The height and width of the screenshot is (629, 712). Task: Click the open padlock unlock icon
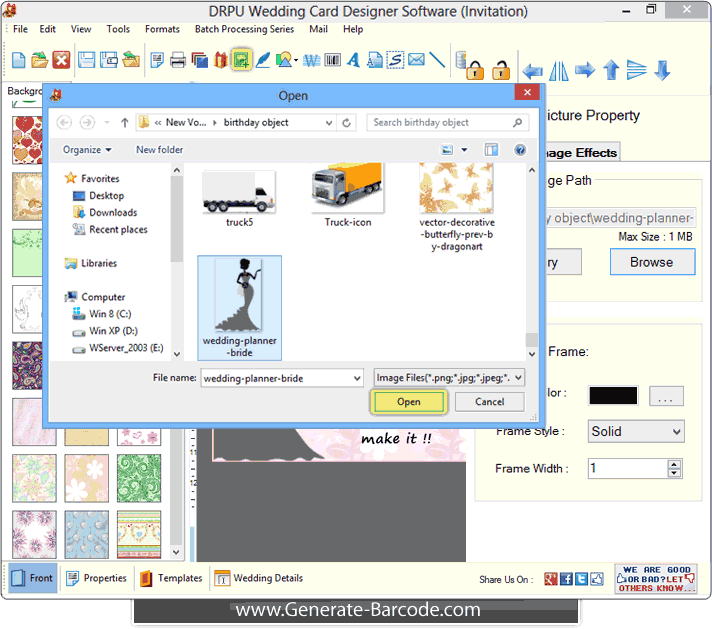click(501, 70)
